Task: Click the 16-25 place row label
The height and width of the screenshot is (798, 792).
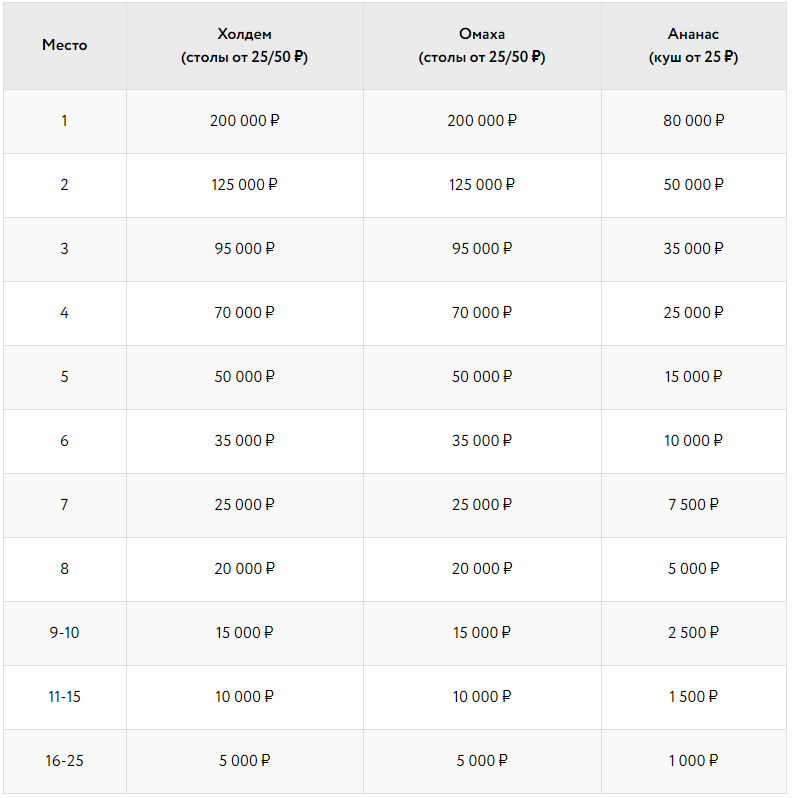Action: point(64,761)
